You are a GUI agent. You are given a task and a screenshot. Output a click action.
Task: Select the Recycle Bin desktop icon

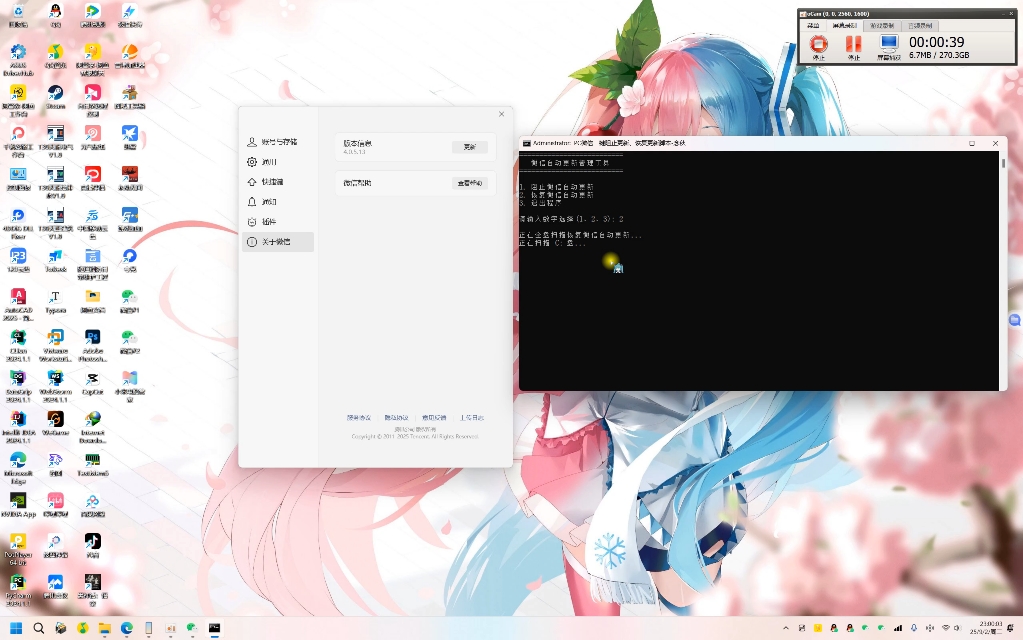point(18,16)
